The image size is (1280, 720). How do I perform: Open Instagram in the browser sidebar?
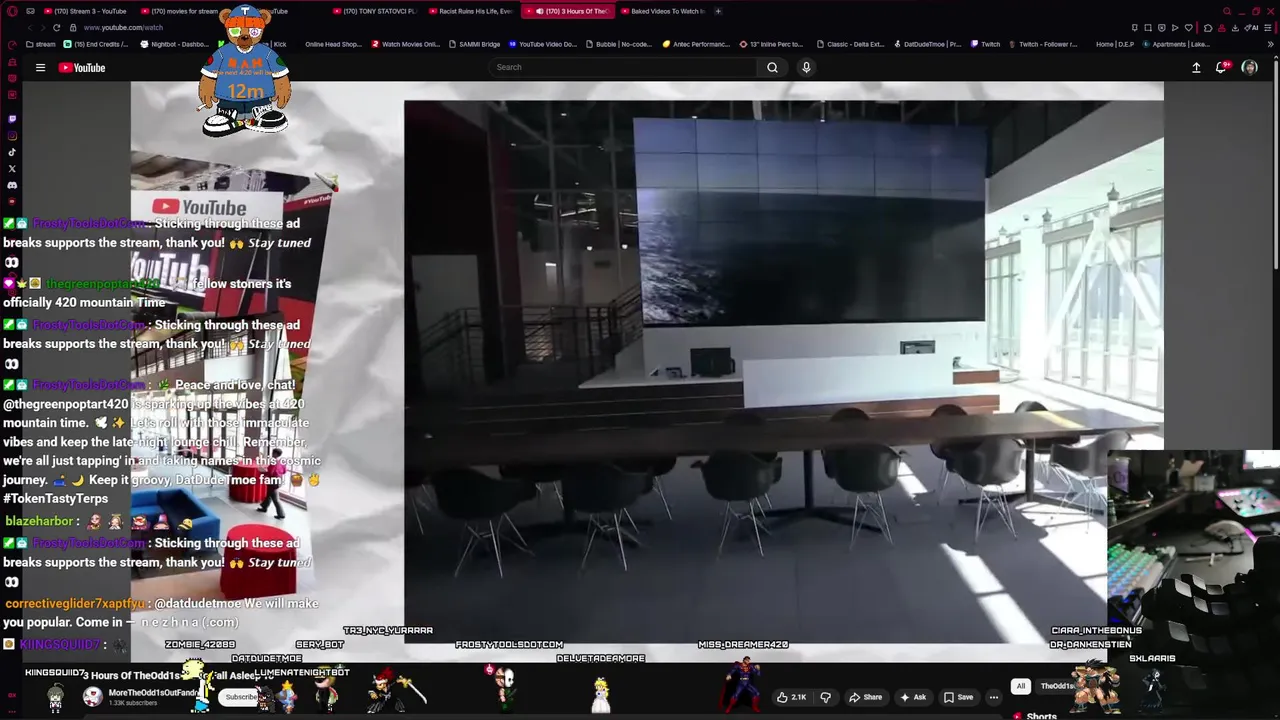point(12,135)
